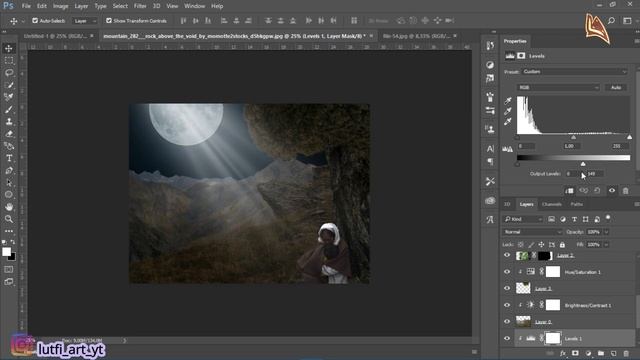The width and height of the screenshot is (640, 360).
Task: Select the Rectangular Marquee tool
Action: [x=9, y=60]
